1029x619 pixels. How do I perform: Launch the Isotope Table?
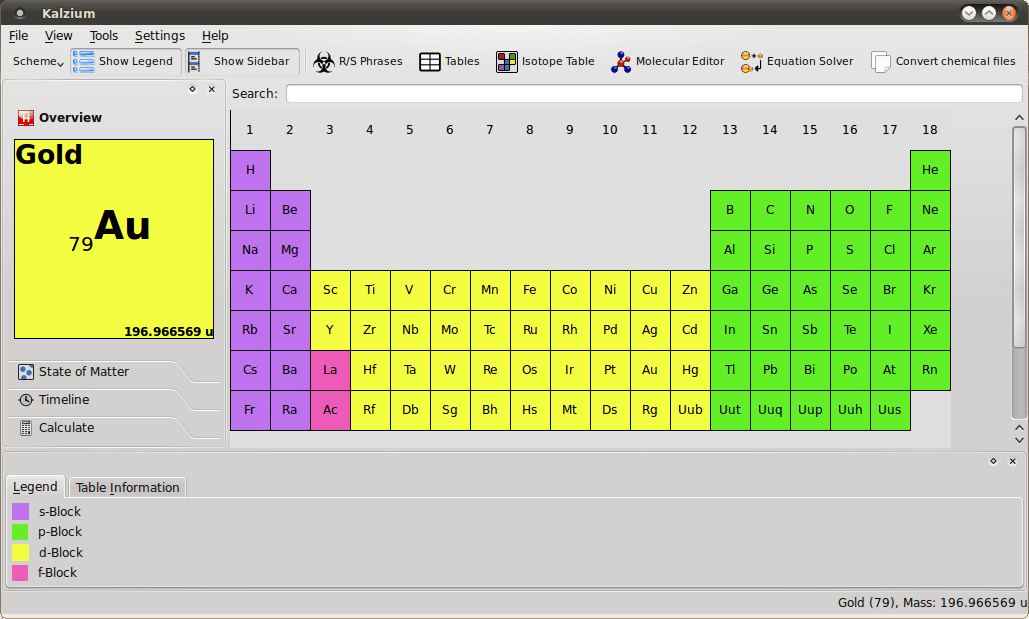(x=544, y=61)
